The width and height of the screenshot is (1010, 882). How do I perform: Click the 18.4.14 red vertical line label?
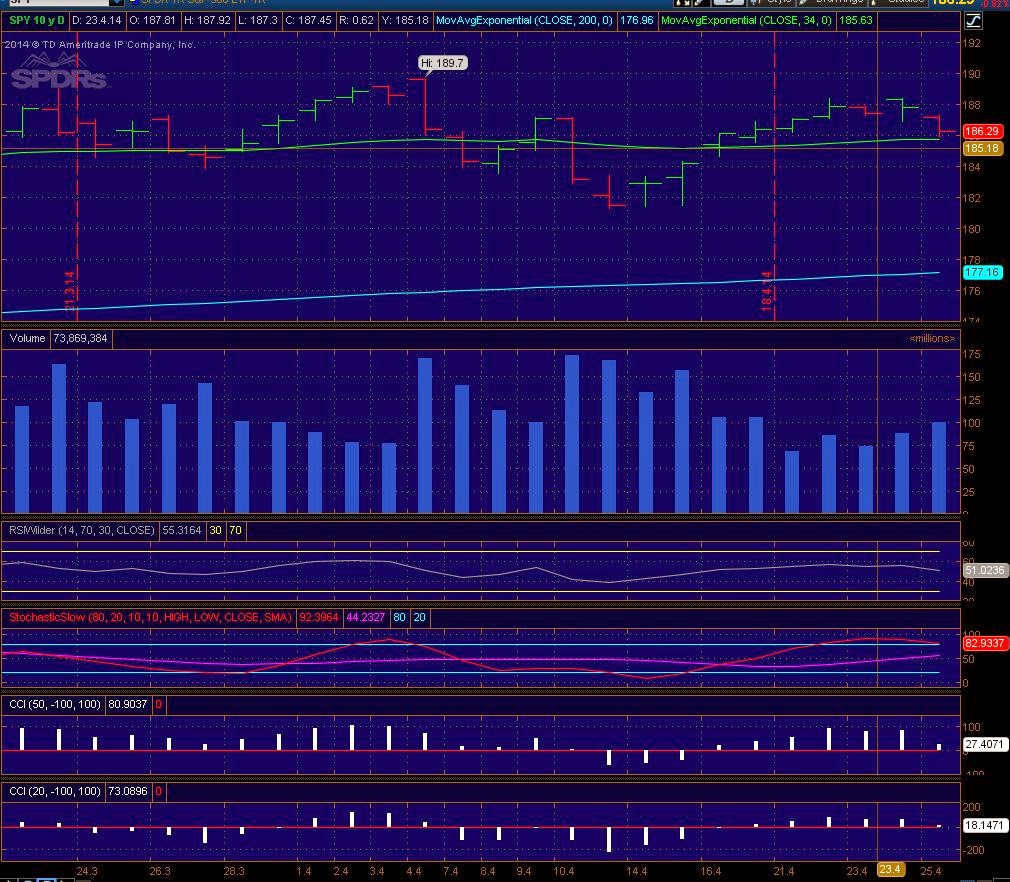pyautogui.click(x=767, y=291)
